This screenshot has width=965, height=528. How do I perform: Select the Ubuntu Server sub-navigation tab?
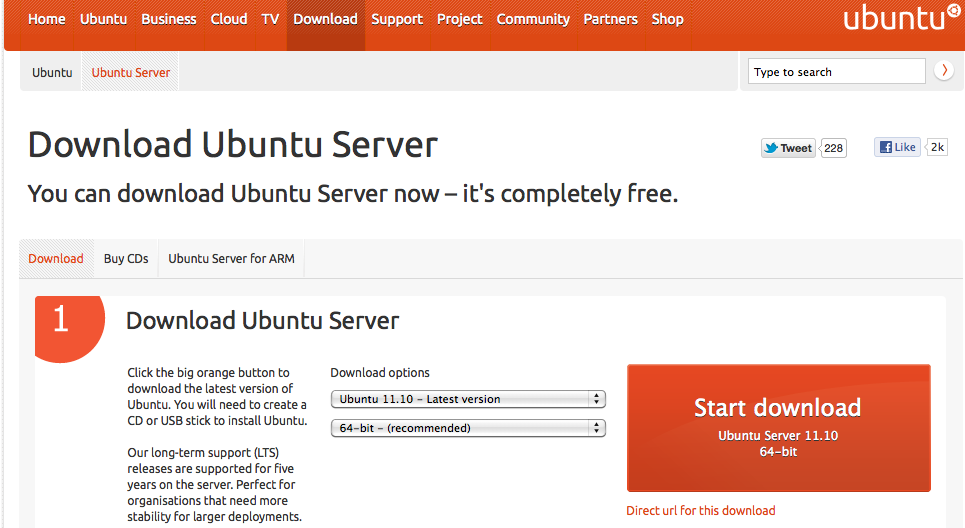pos(130,73)
